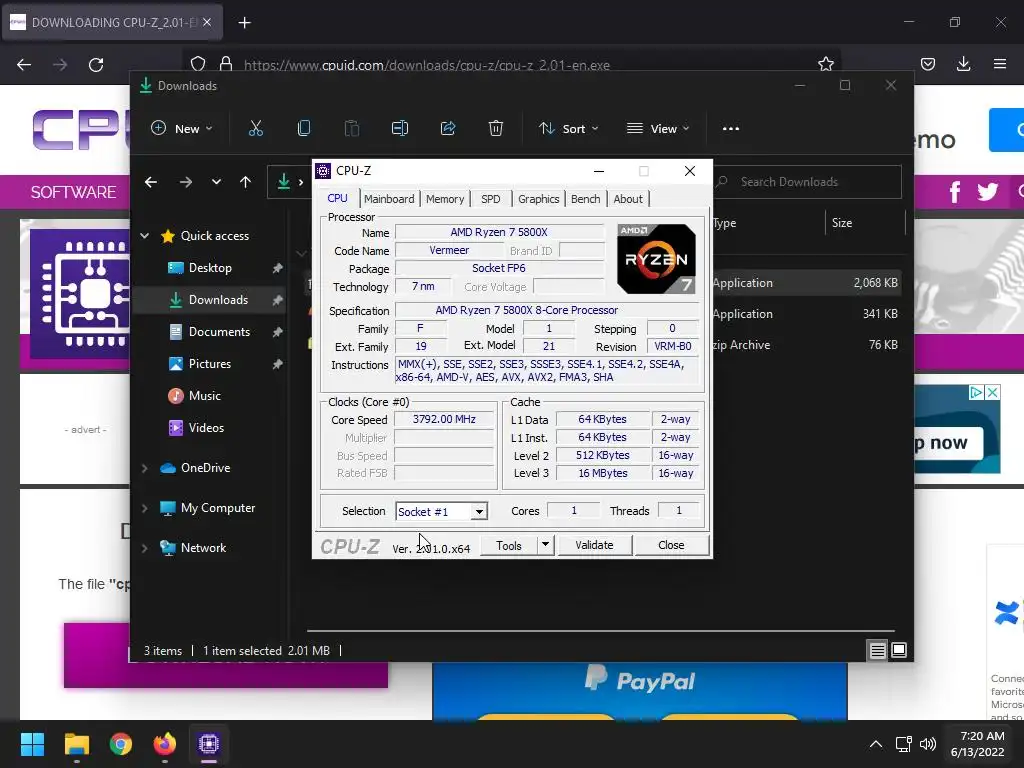Screen dimensions: 1024x768
Task: Open Firefox hamburger application menu
Action: point(1000,64)
